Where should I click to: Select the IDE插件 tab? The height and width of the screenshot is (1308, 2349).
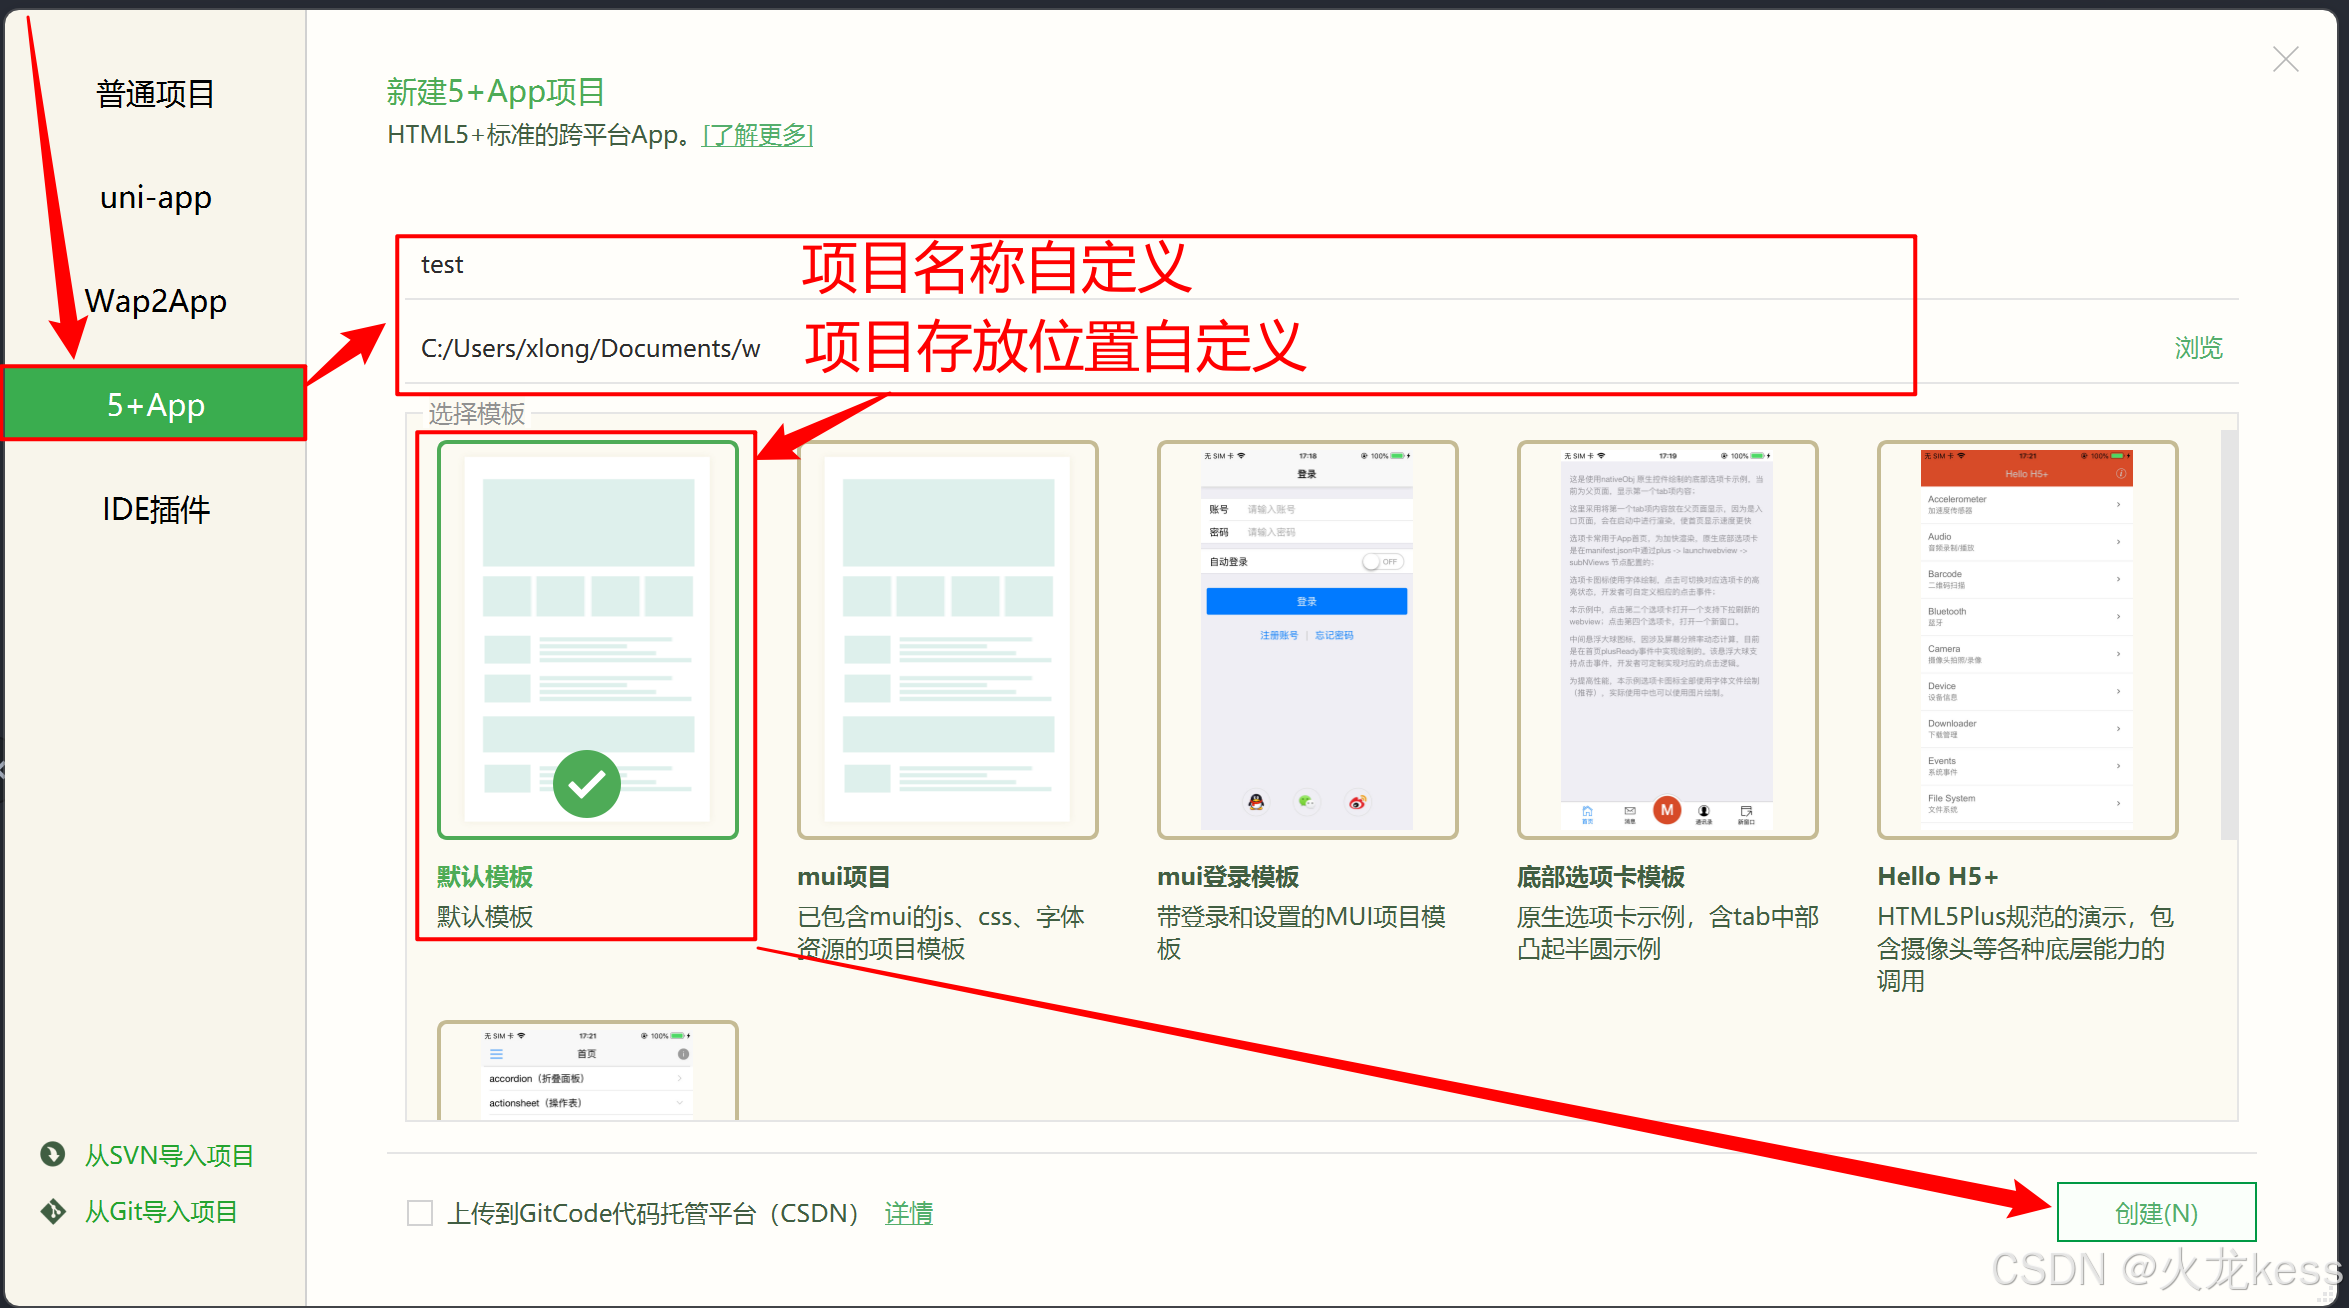pos(155,509)
